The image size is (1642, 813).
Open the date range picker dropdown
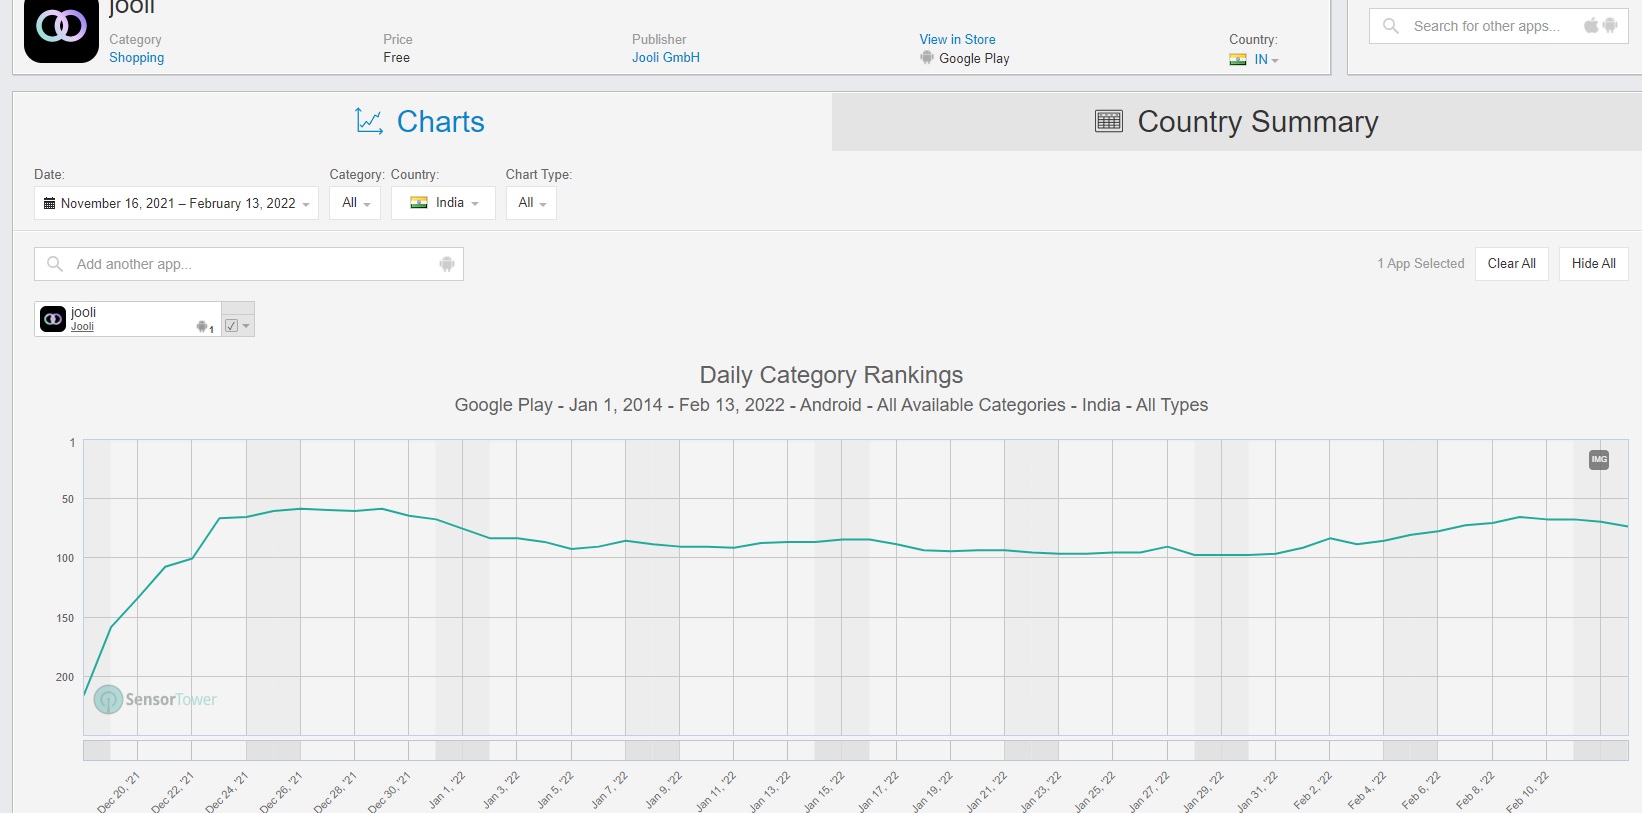click(176, 203)
